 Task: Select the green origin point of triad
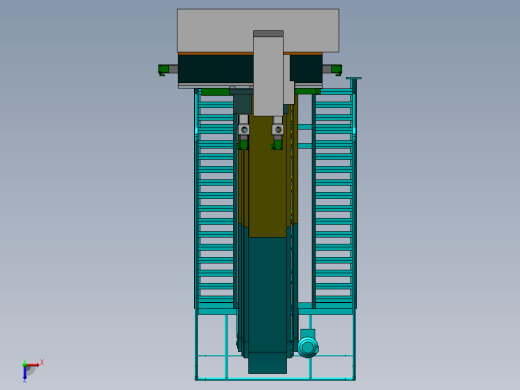[x=25, y=365]
